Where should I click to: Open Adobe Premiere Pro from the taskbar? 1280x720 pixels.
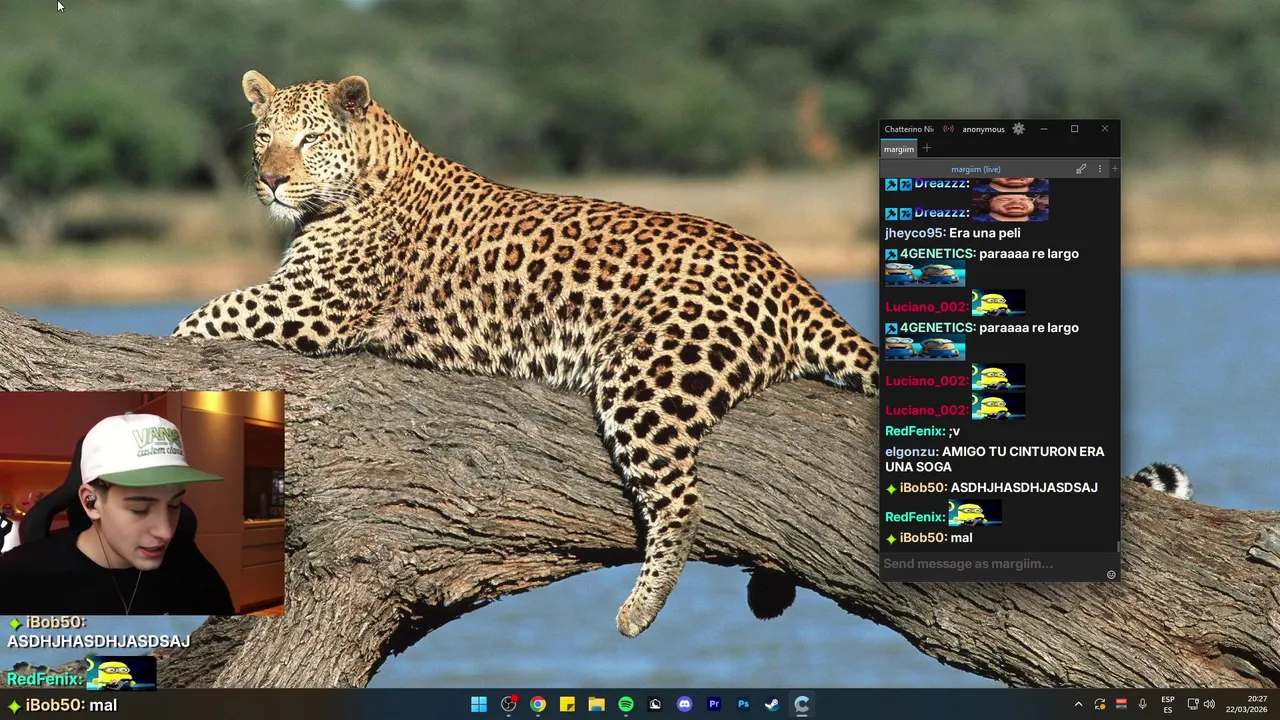click(x=714, y=705)
